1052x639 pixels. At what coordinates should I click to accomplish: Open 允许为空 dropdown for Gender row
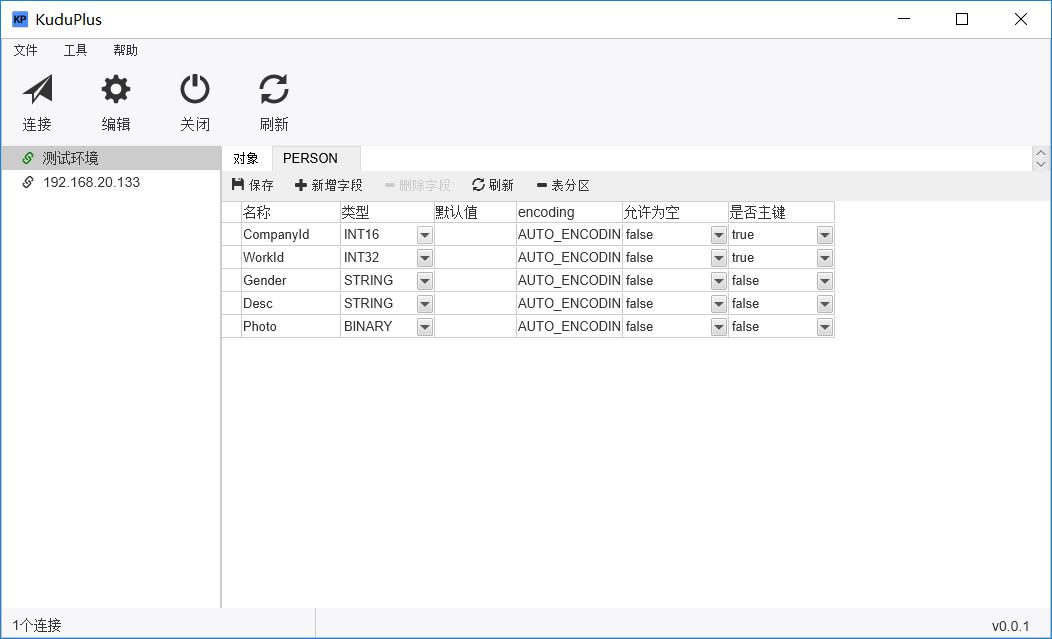pyautogui.click(x=719, y=281)
